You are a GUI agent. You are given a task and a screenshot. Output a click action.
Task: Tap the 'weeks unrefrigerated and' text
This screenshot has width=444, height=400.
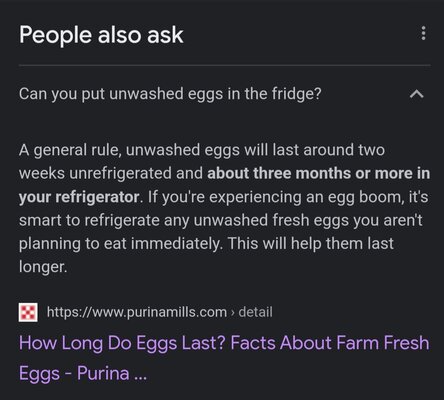(x=111, y=173)
